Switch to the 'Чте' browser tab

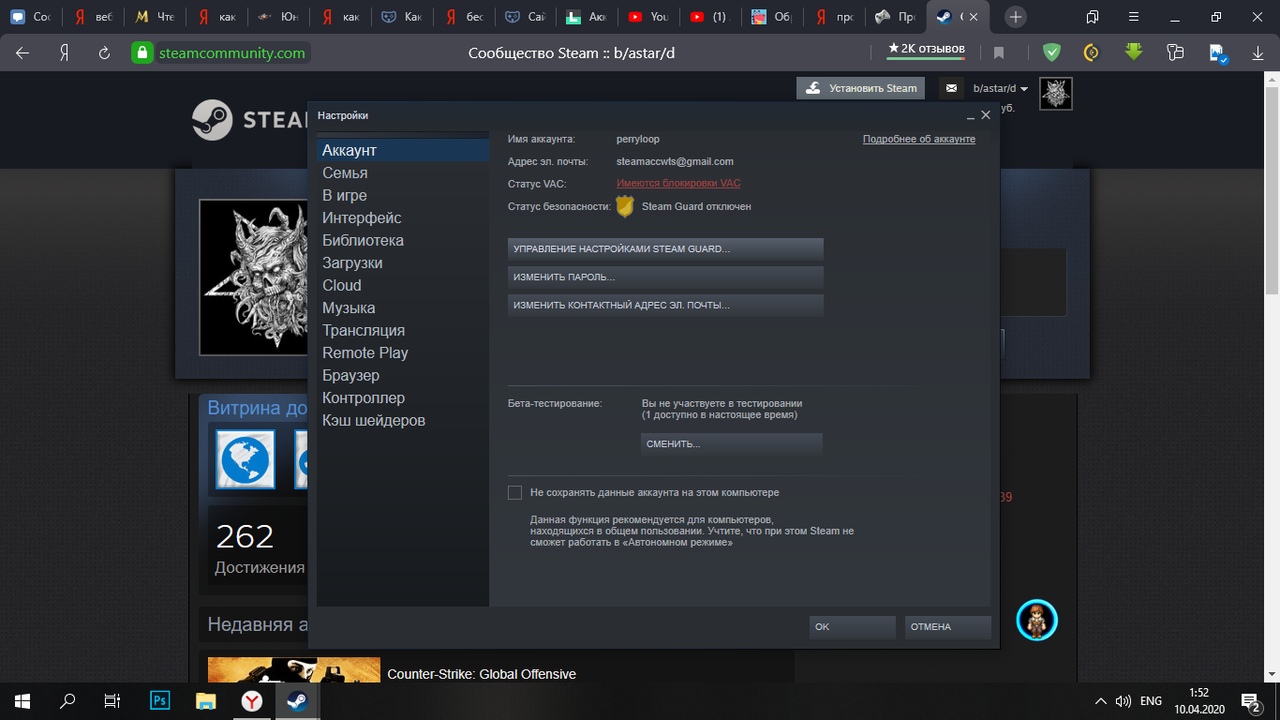[x=154, y=17]
